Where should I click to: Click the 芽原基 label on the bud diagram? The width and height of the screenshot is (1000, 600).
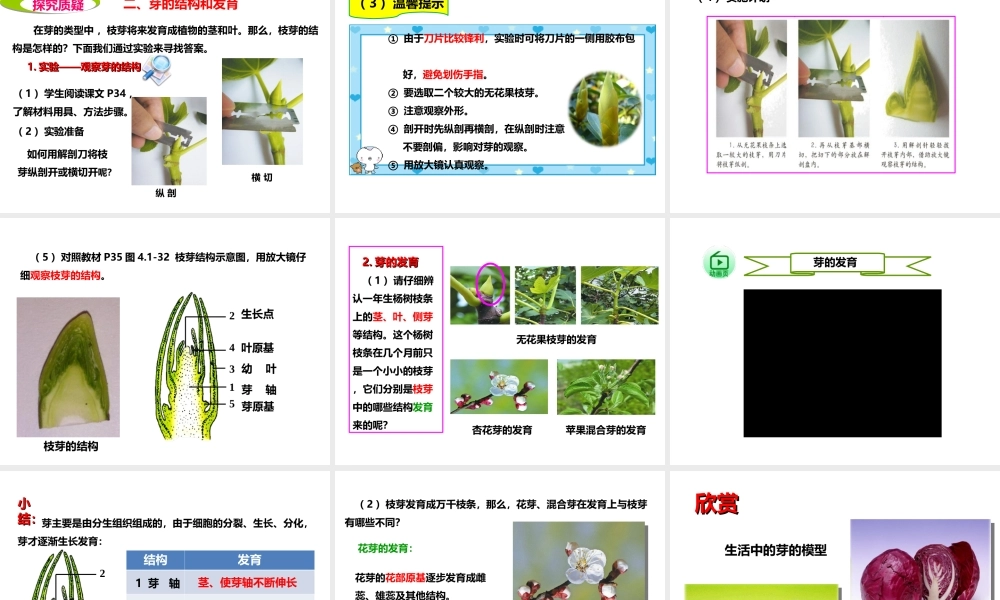click(258, 407)
